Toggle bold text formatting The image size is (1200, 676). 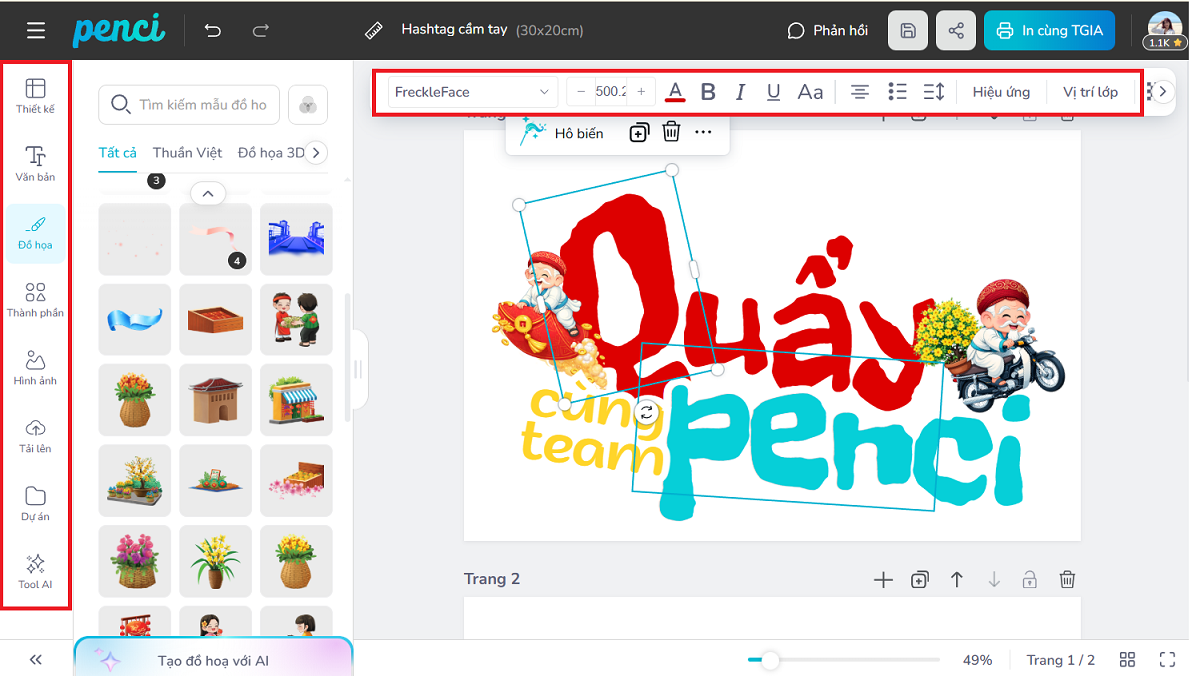[708, 92]
